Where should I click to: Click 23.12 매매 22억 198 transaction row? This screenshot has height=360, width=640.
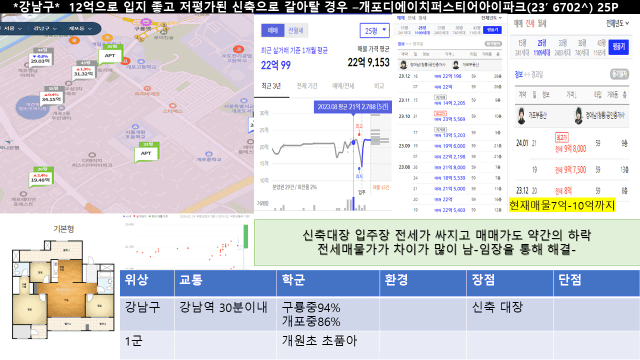click(x=450, y=76)
